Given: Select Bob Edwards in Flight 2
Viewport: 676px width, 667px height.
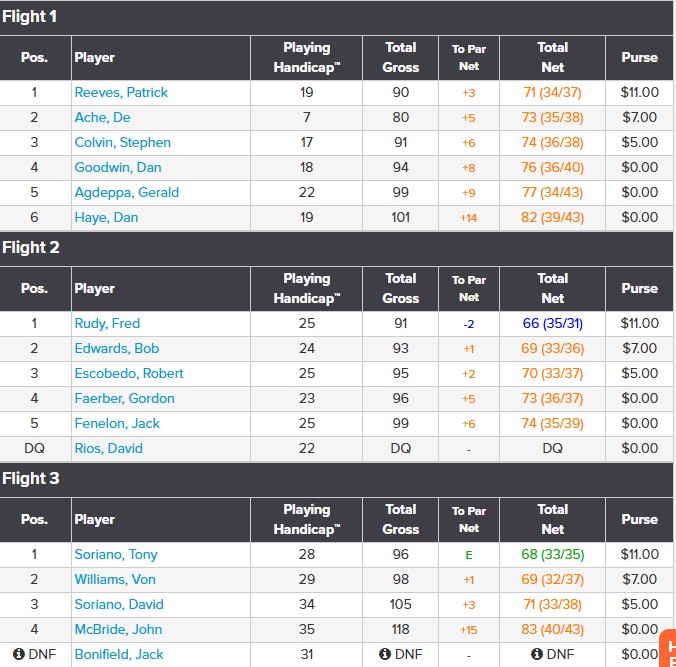Looking at the screenshot, I should point(116,348).
